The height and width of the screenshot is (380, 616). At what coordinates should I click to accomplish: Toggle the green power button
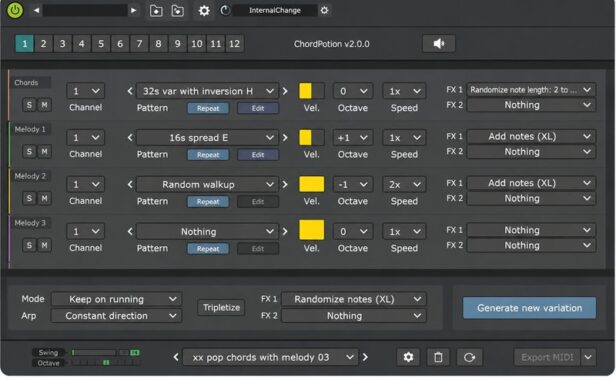point(15,10)
